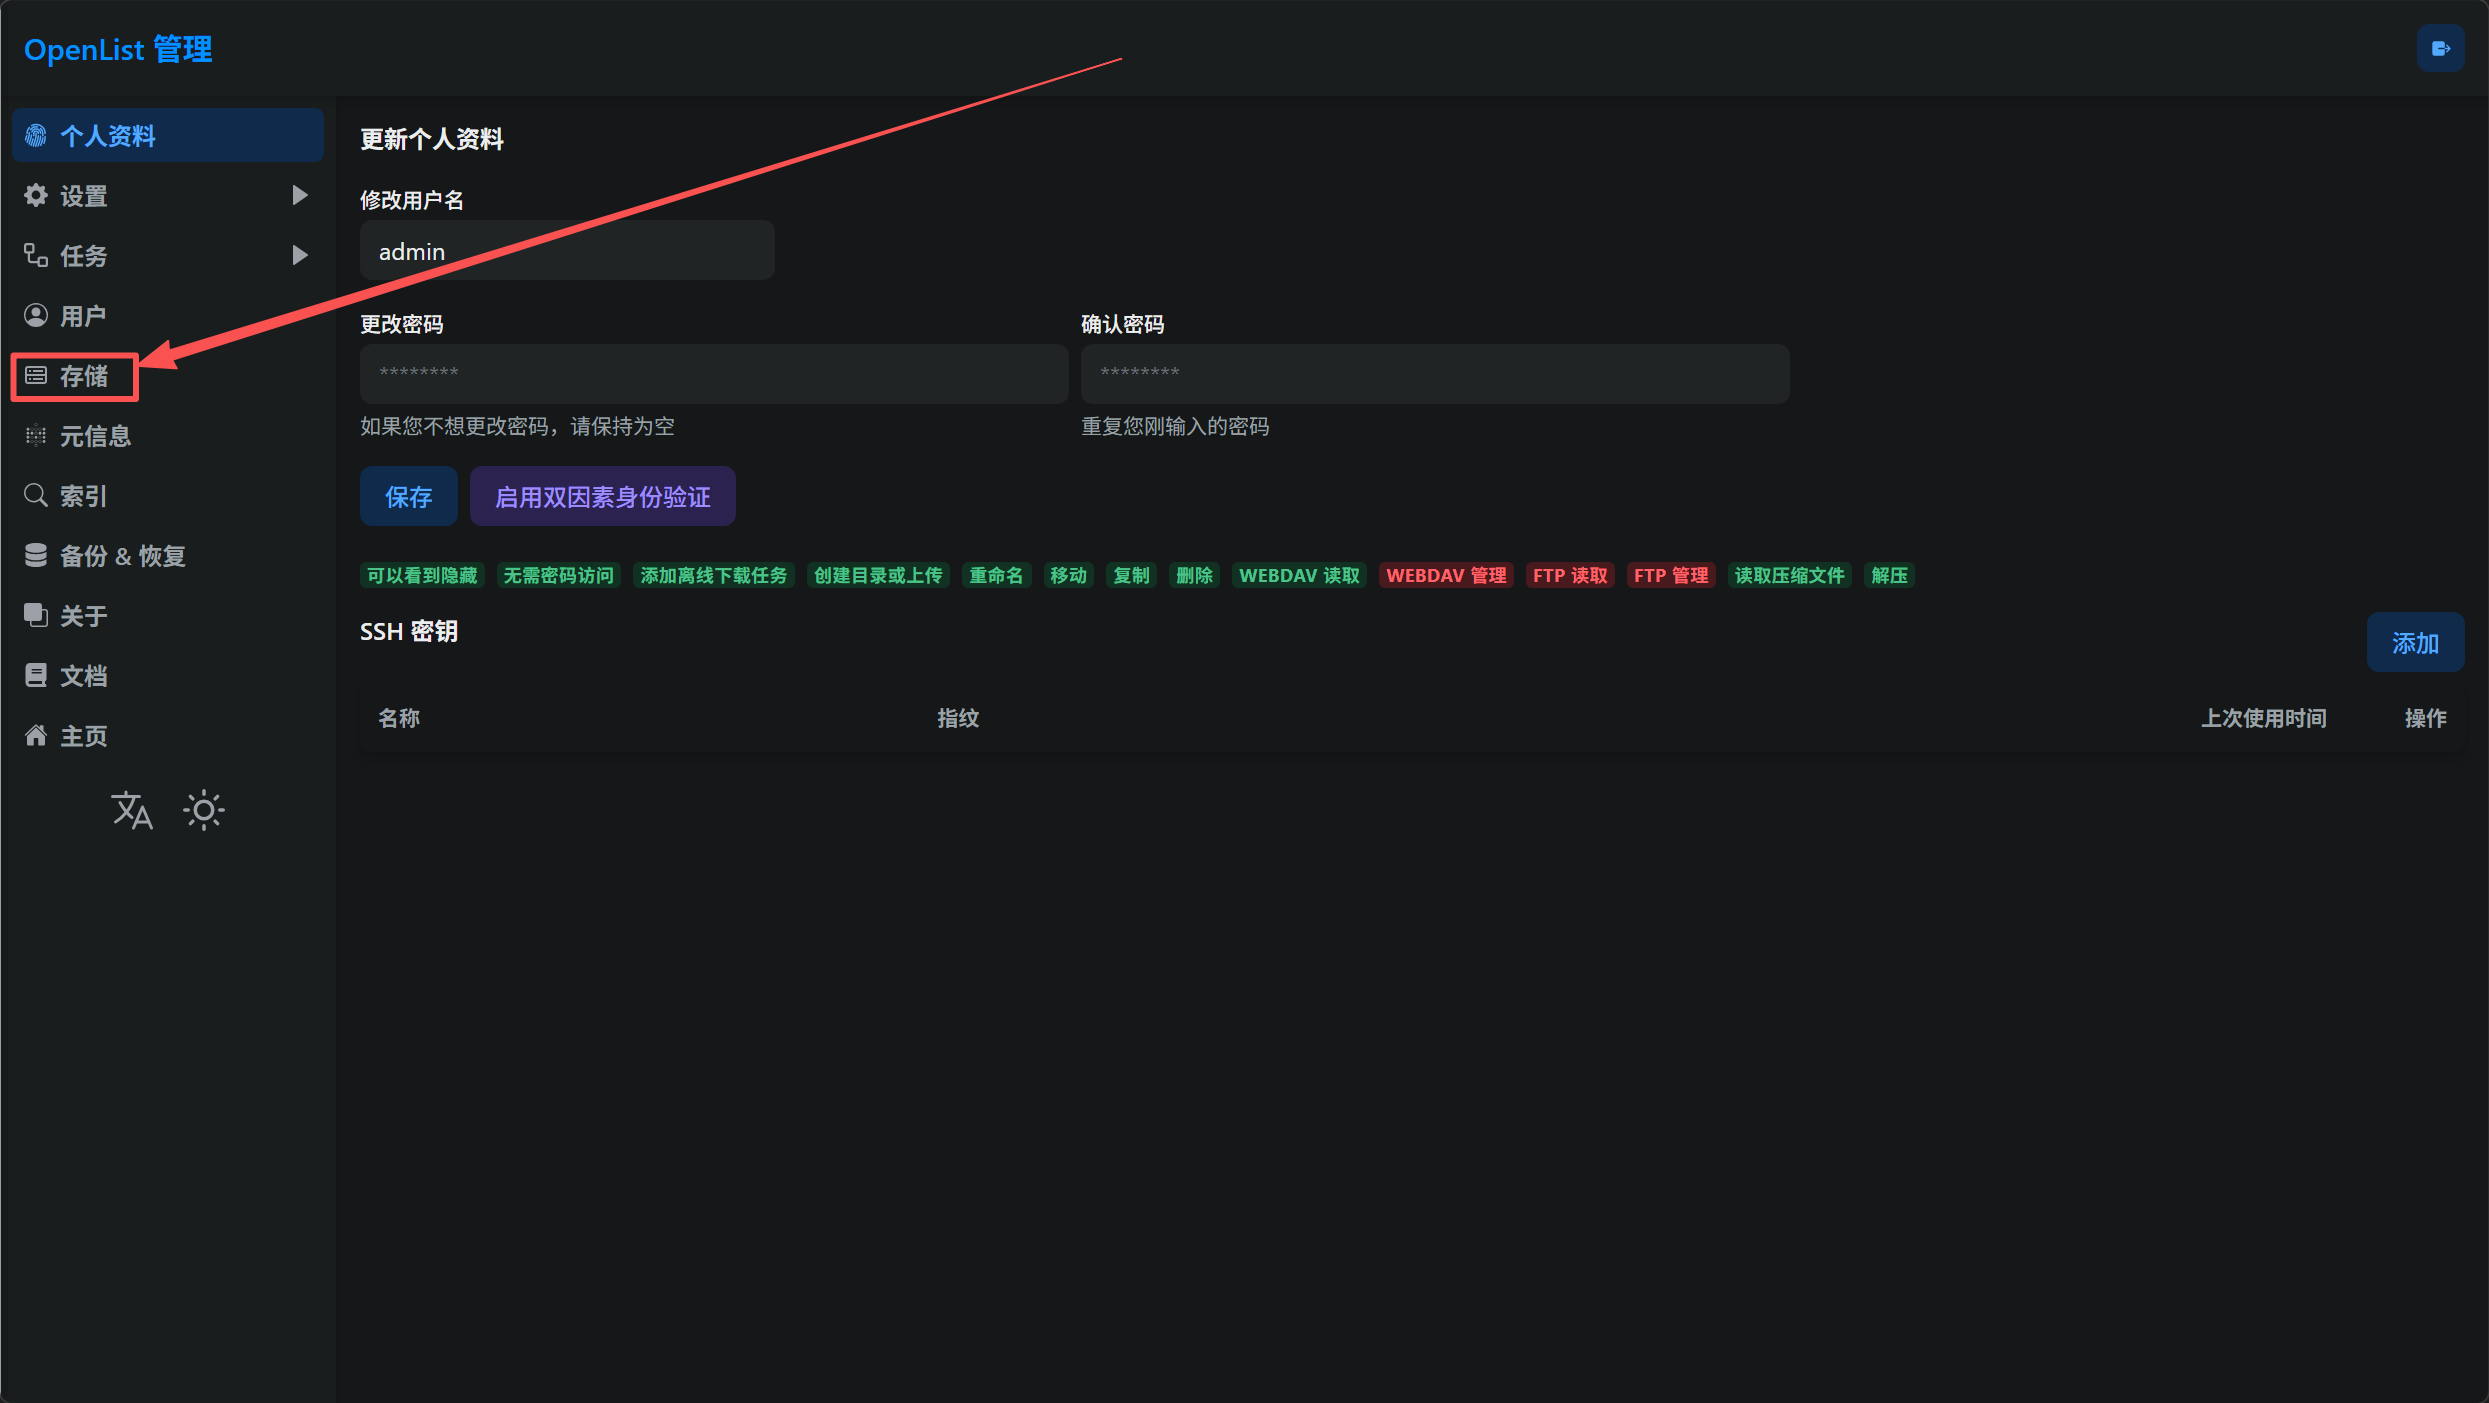2489x1403 pixels.
Task: Click the 存储 storage icon in sidebar
Action: pos(36,376)
